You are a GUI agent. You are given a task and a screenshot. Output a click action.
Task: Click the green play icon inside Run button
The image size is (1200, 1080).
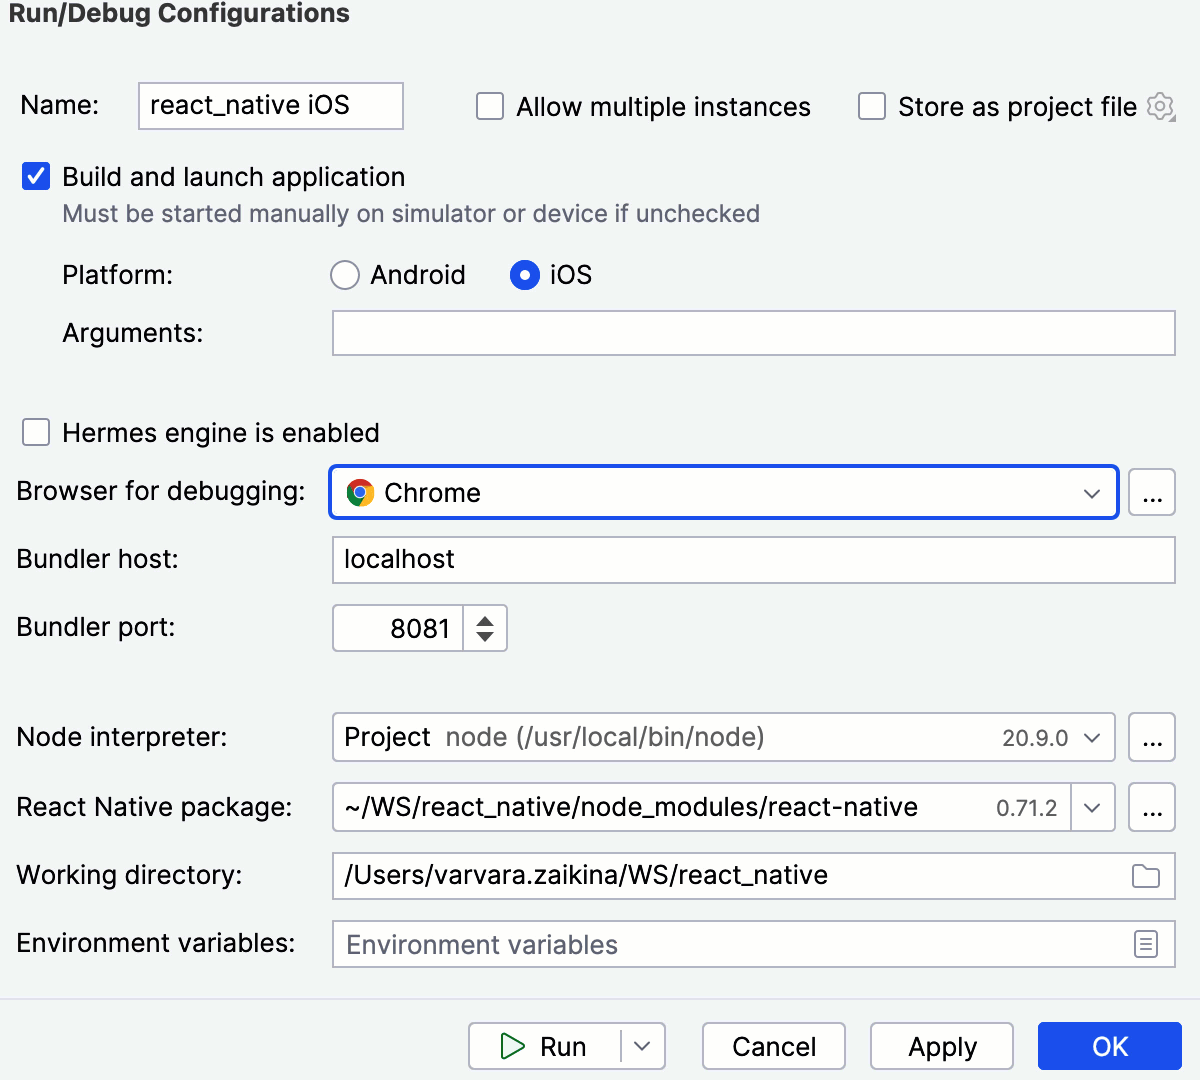(x=513, y=1046)
